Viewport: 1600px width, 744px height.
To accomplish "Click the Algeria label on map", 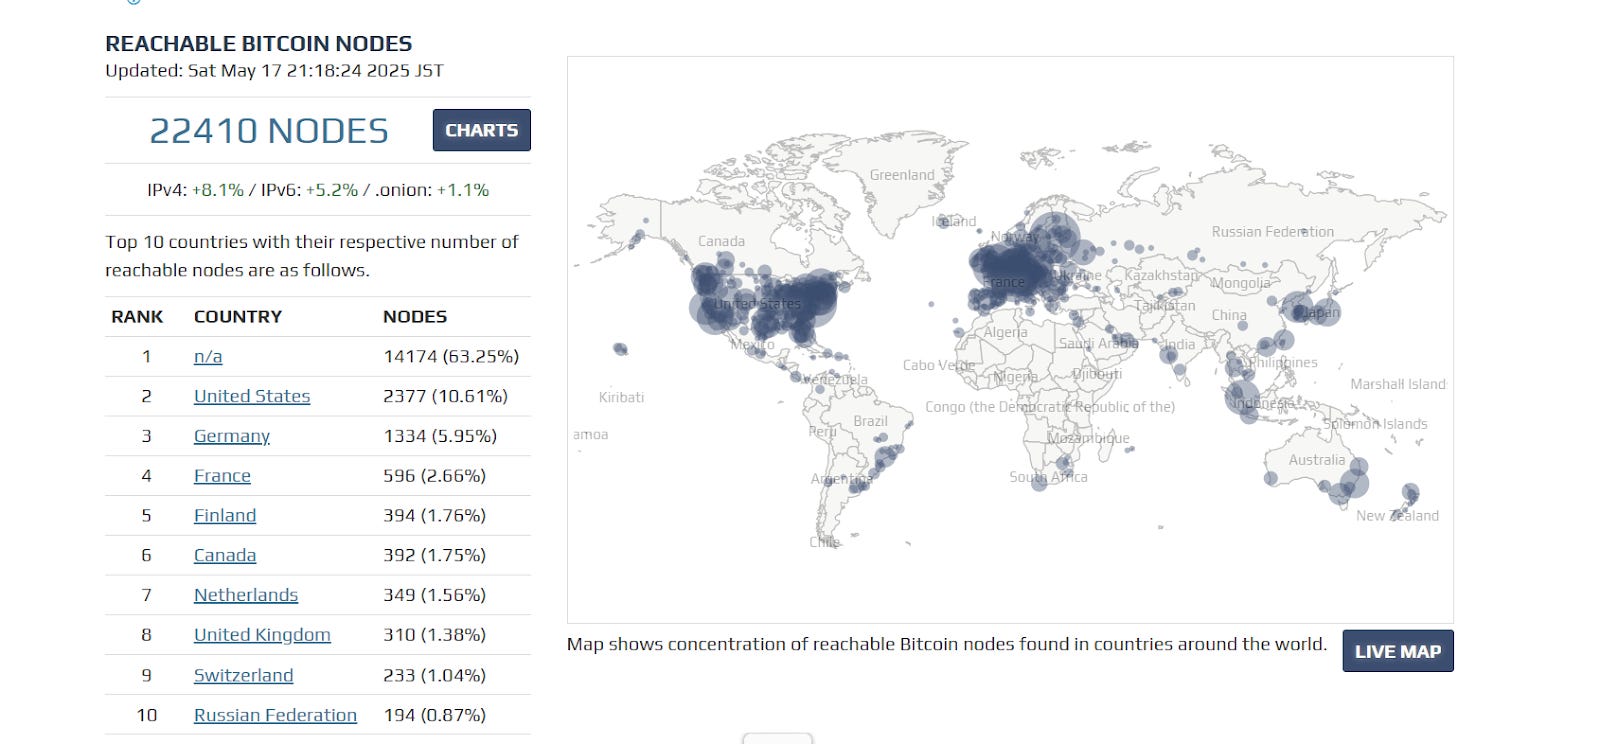I will pyautogui.click(x=1005, y=332).
